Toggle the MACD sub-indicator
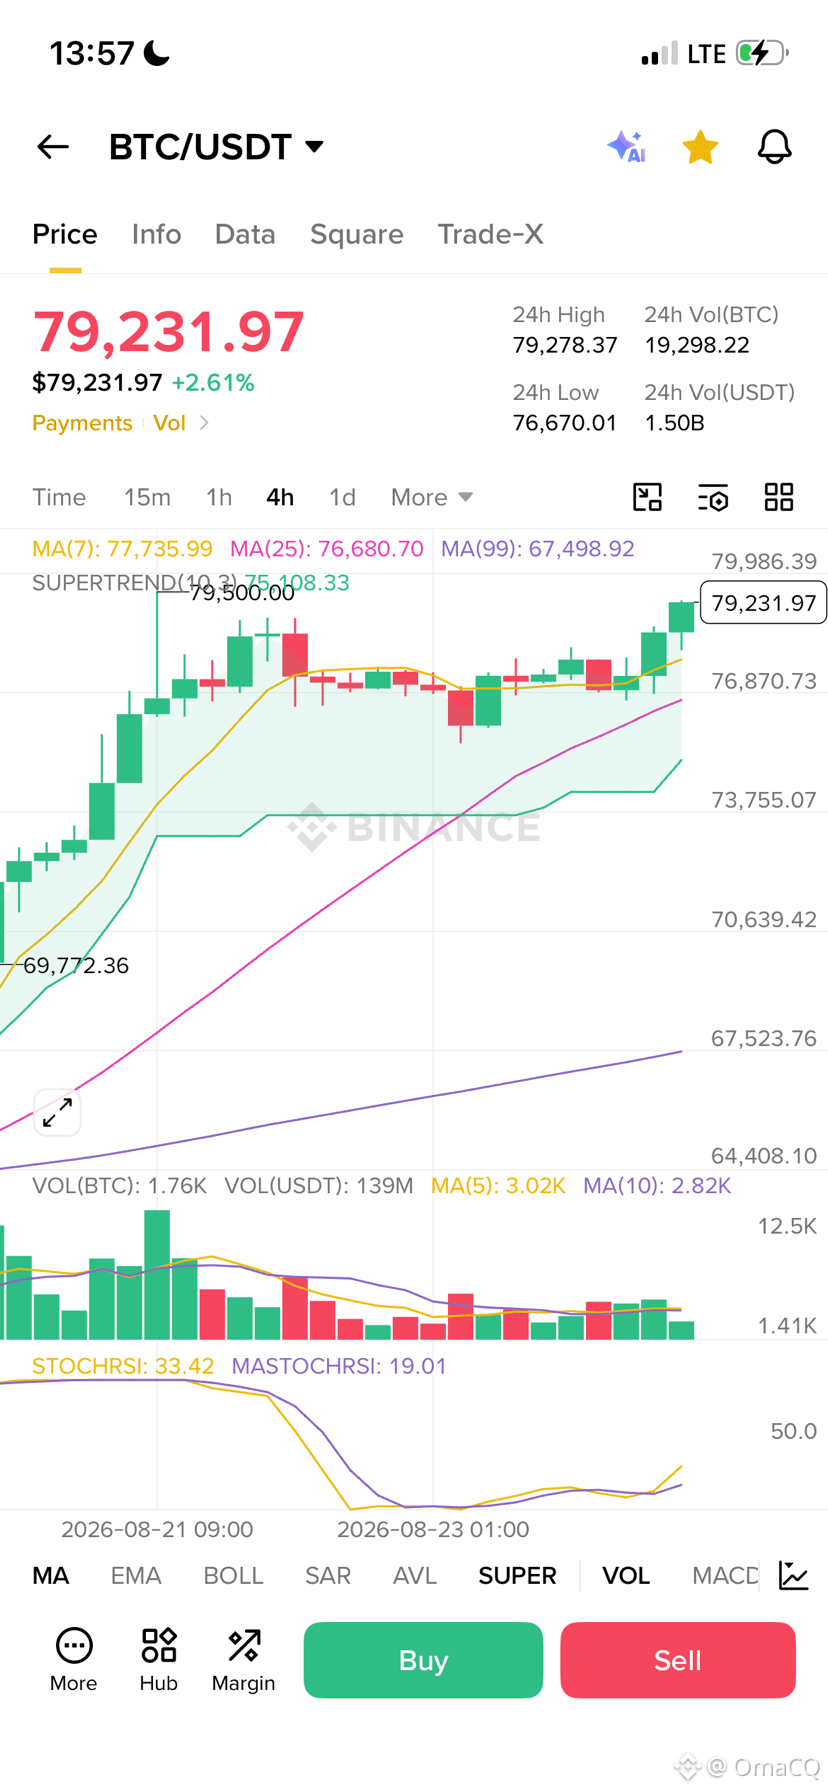The width and height of the screenshot is (828, 1792). click(725, 1576)
